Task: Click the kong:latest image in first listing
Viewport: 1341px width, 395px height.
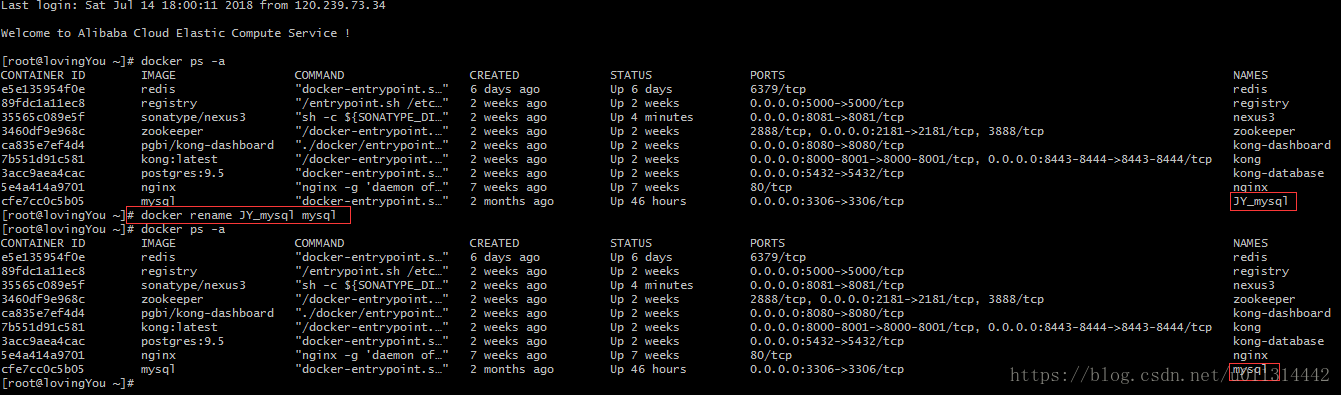Action: point(179,160)
